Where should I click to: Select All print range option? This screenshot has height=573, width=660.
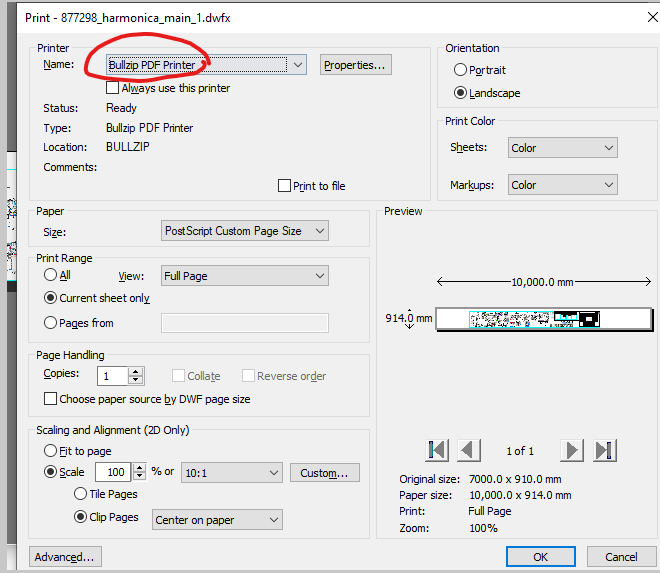click(x=50, y=275)
